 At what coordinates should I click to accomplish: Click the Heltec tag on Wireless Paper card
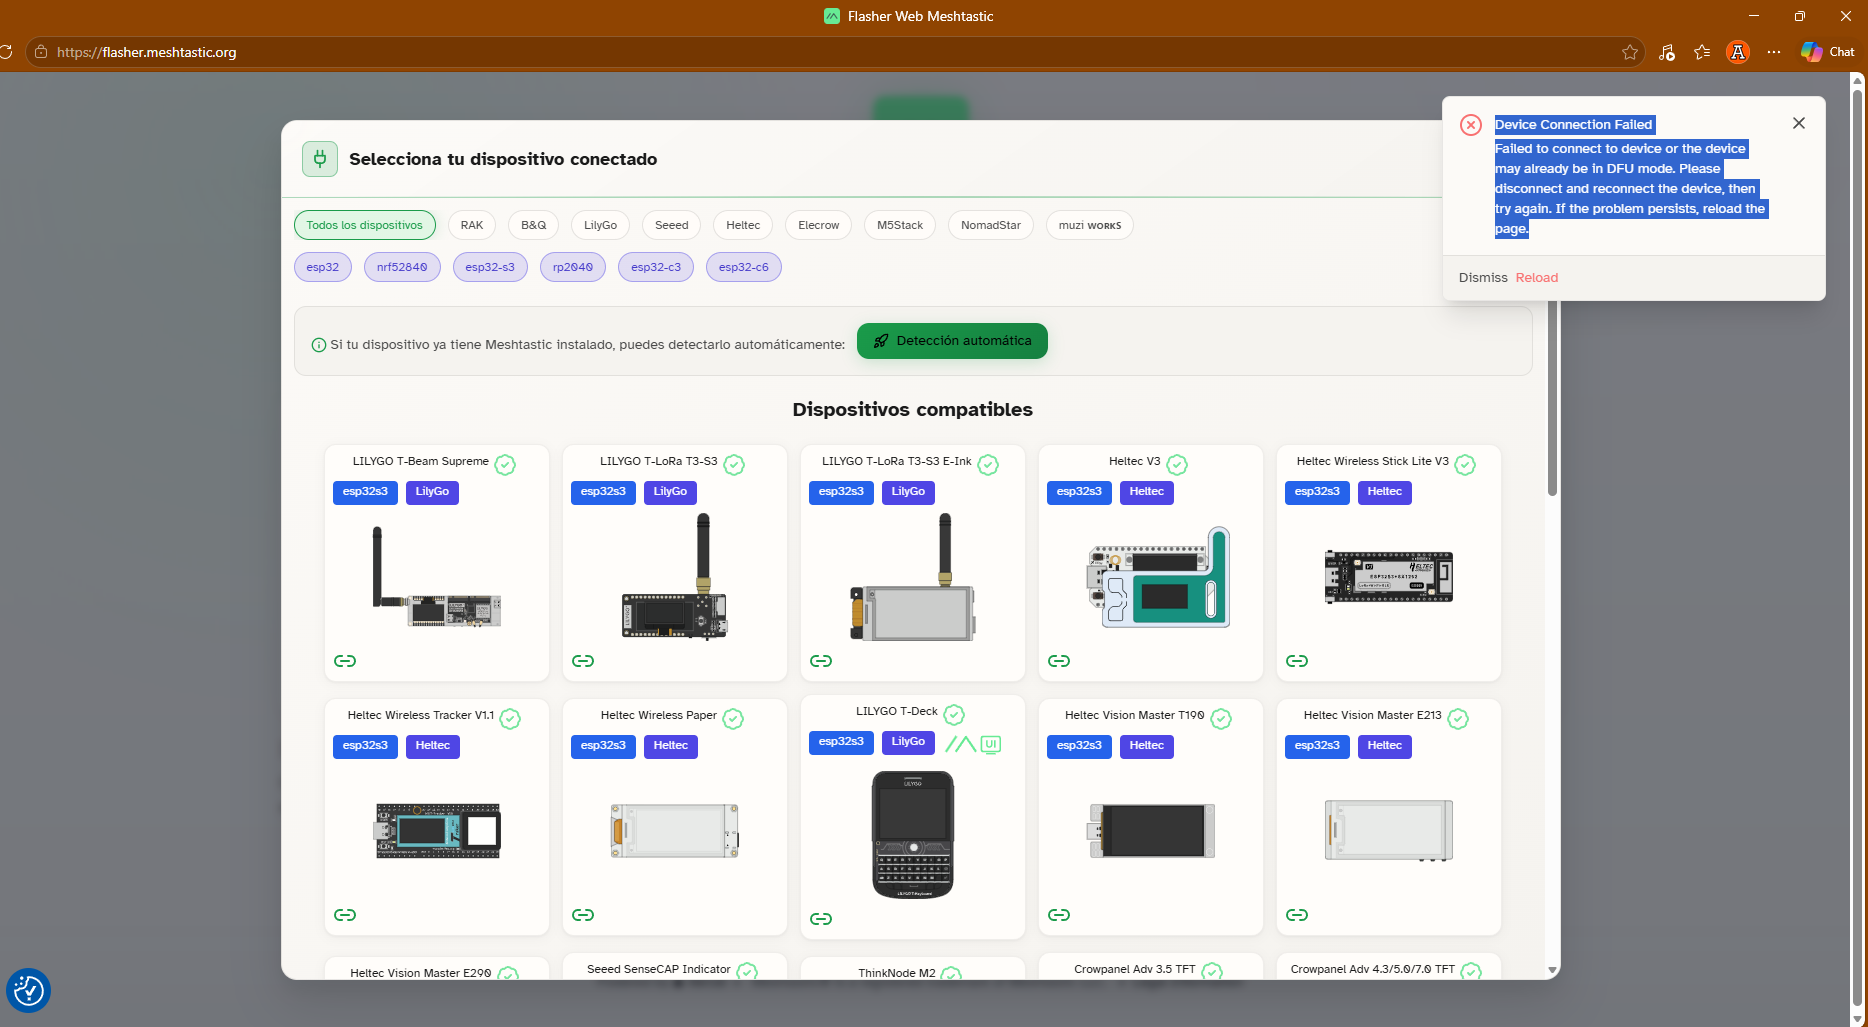pos(671,746)
